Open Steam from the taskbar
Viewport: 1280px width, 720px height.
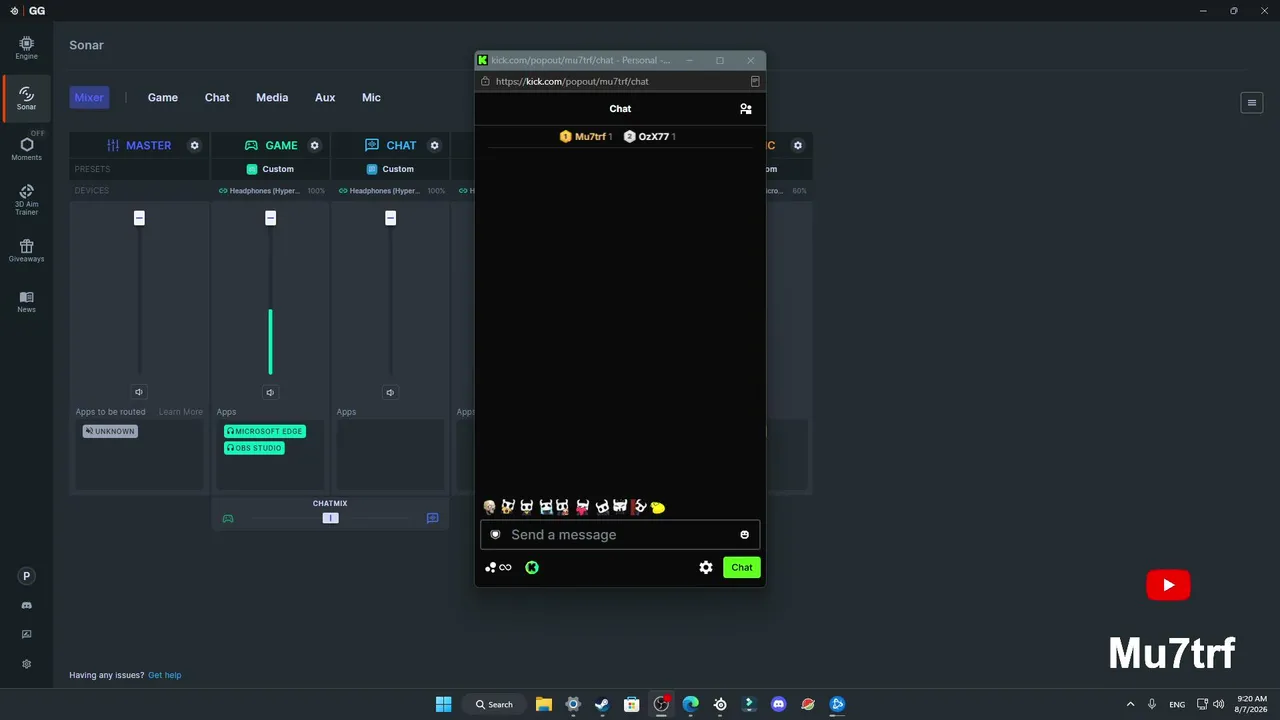click(602, 704)
